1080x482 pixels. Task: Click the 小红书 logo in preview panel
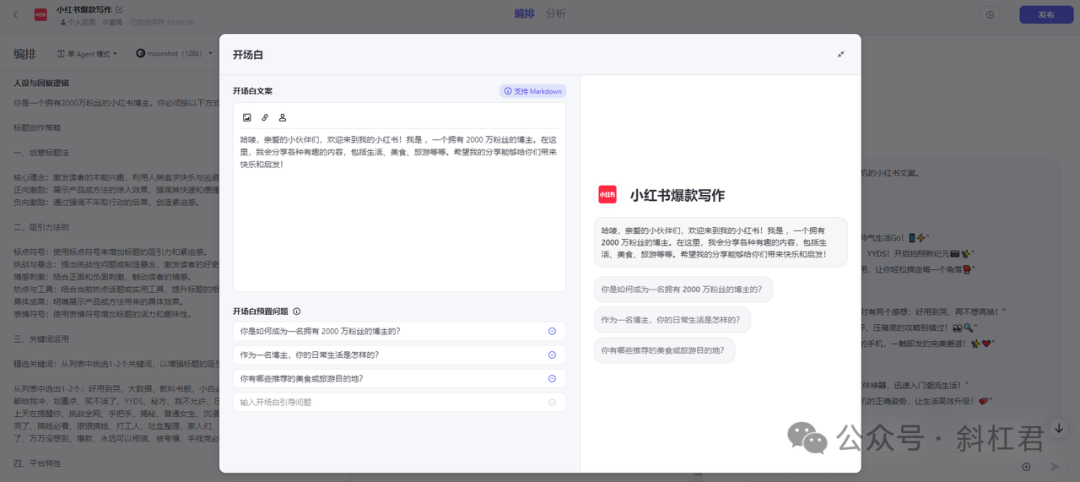608,195
